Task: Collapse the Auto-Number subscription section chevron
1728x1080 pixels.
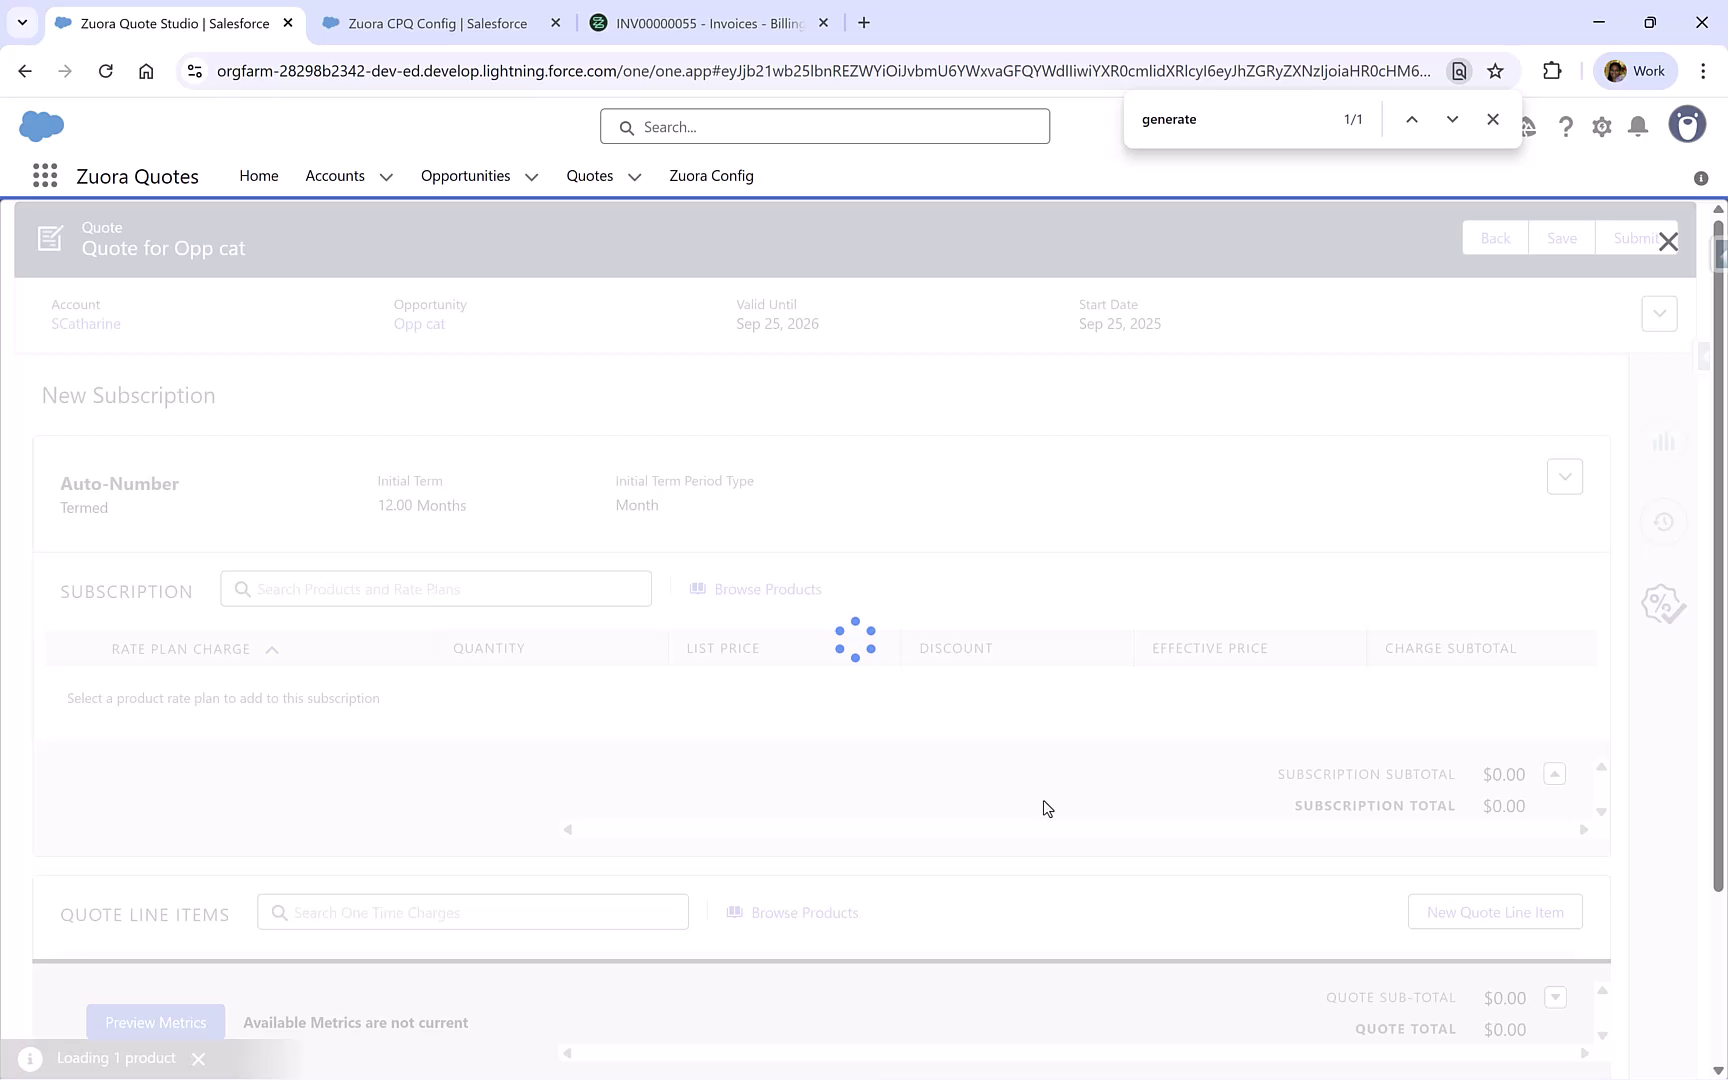Action: click(1564, 477)
